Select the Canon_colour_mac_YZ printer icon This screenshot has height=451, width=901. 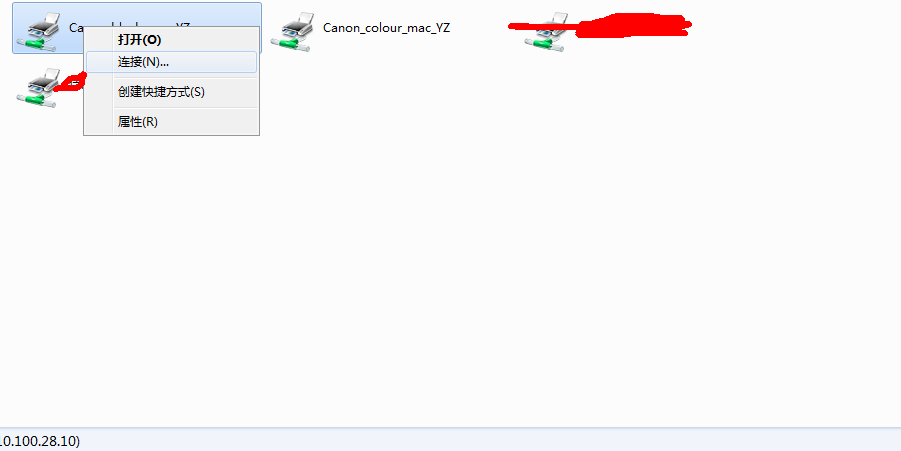292,32
